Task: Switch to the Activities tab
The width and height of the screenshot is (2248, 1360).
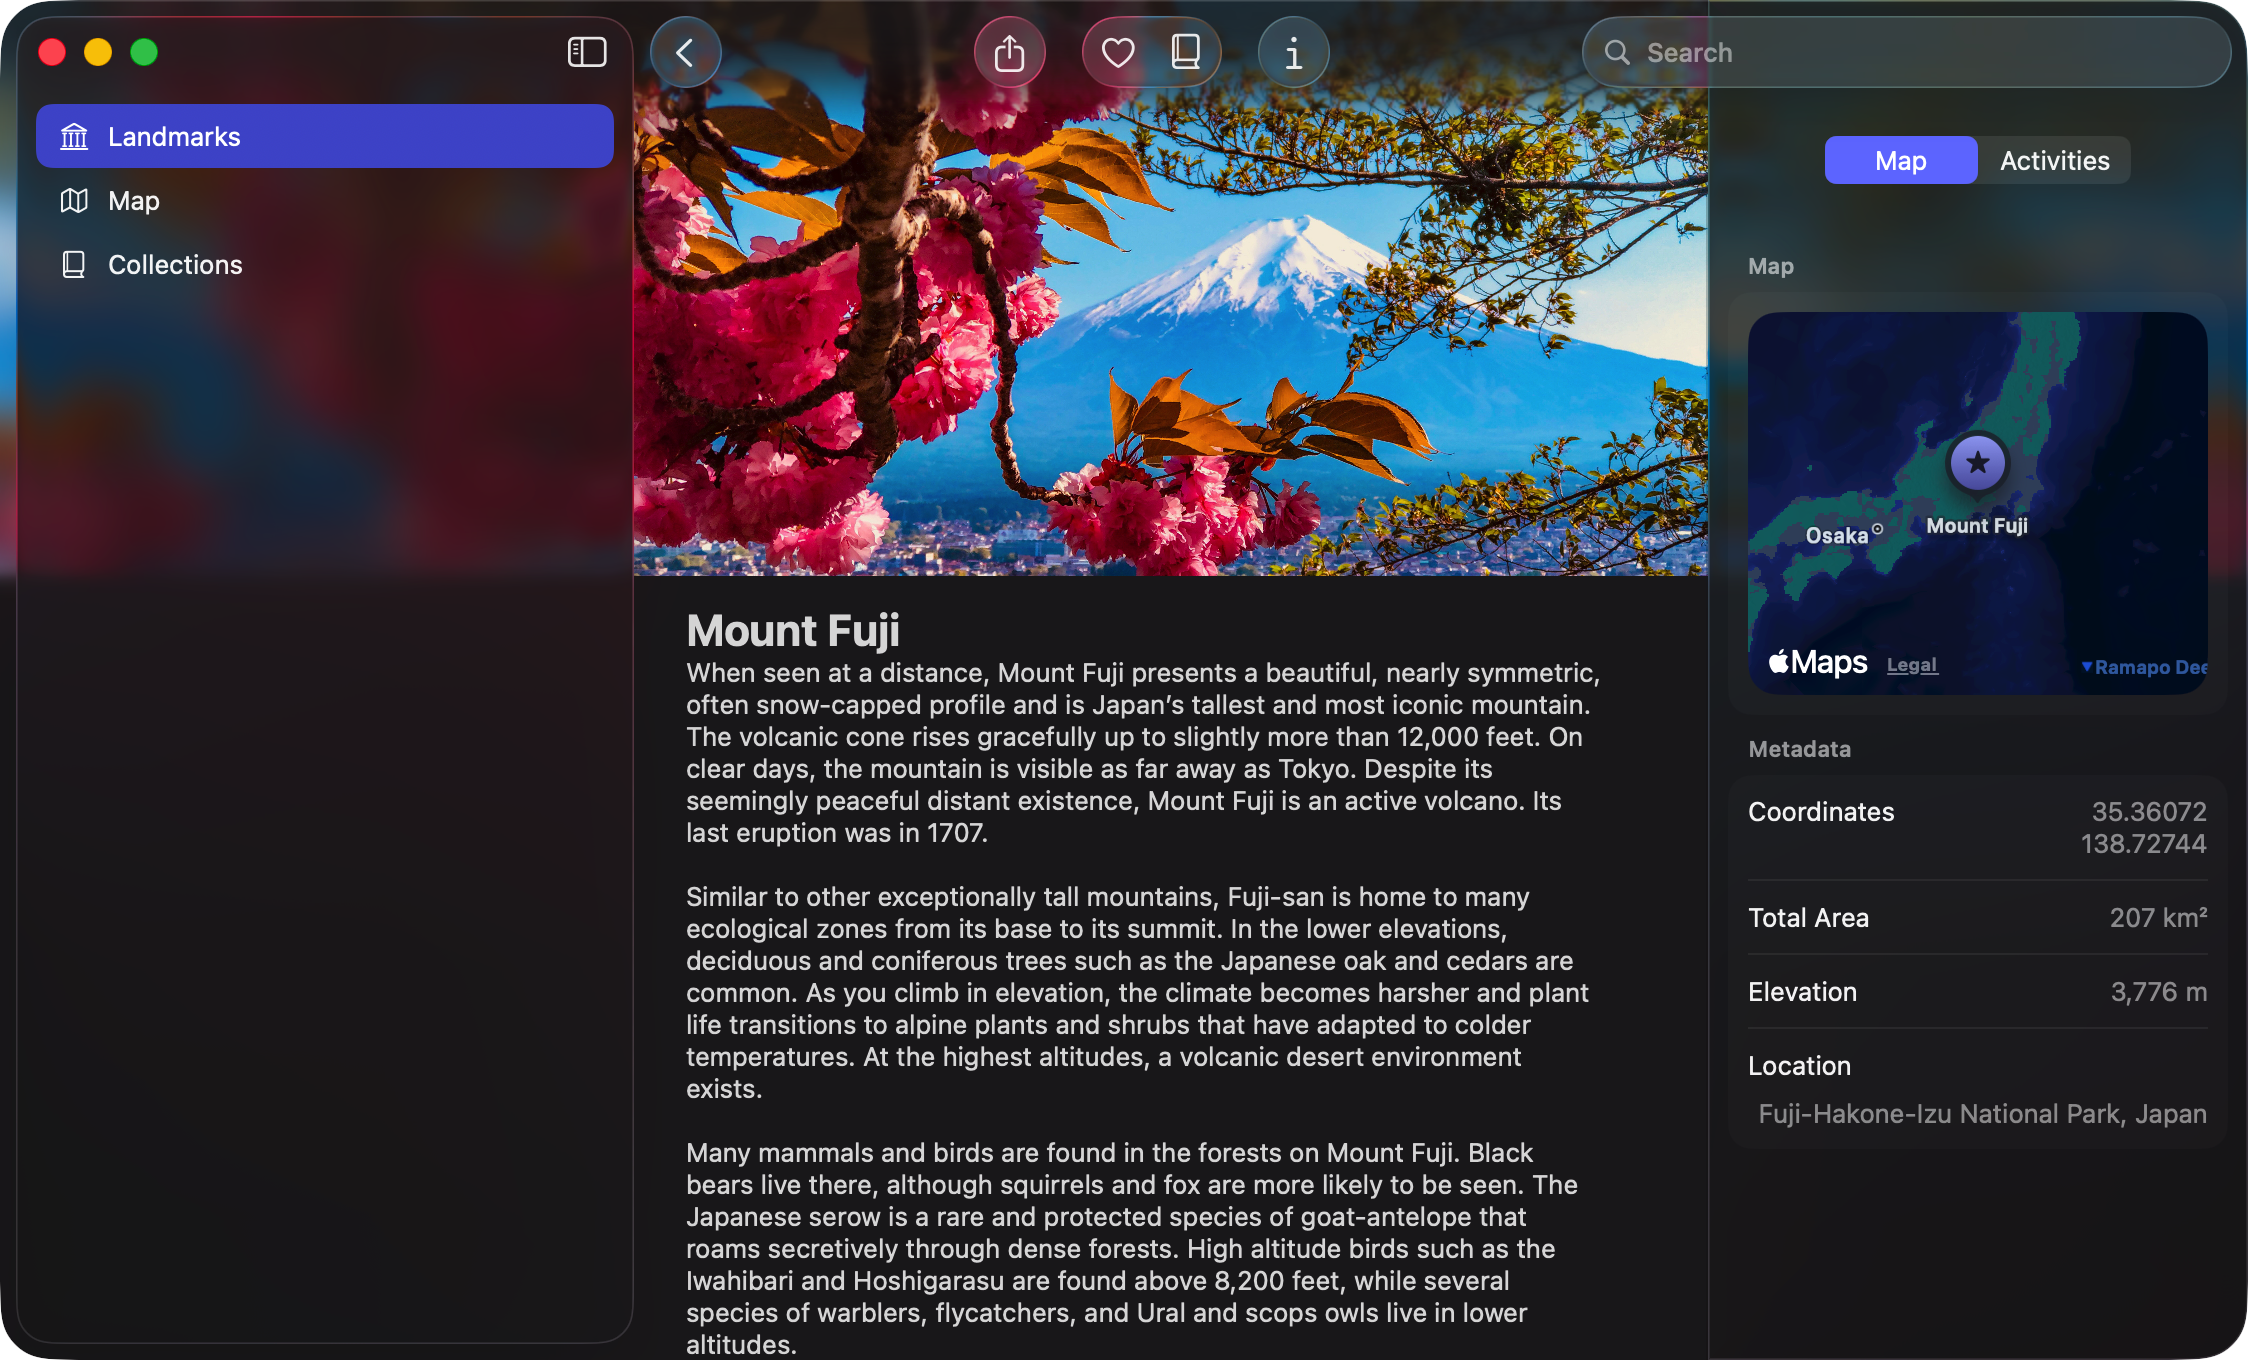Action: pos(2054,161)
